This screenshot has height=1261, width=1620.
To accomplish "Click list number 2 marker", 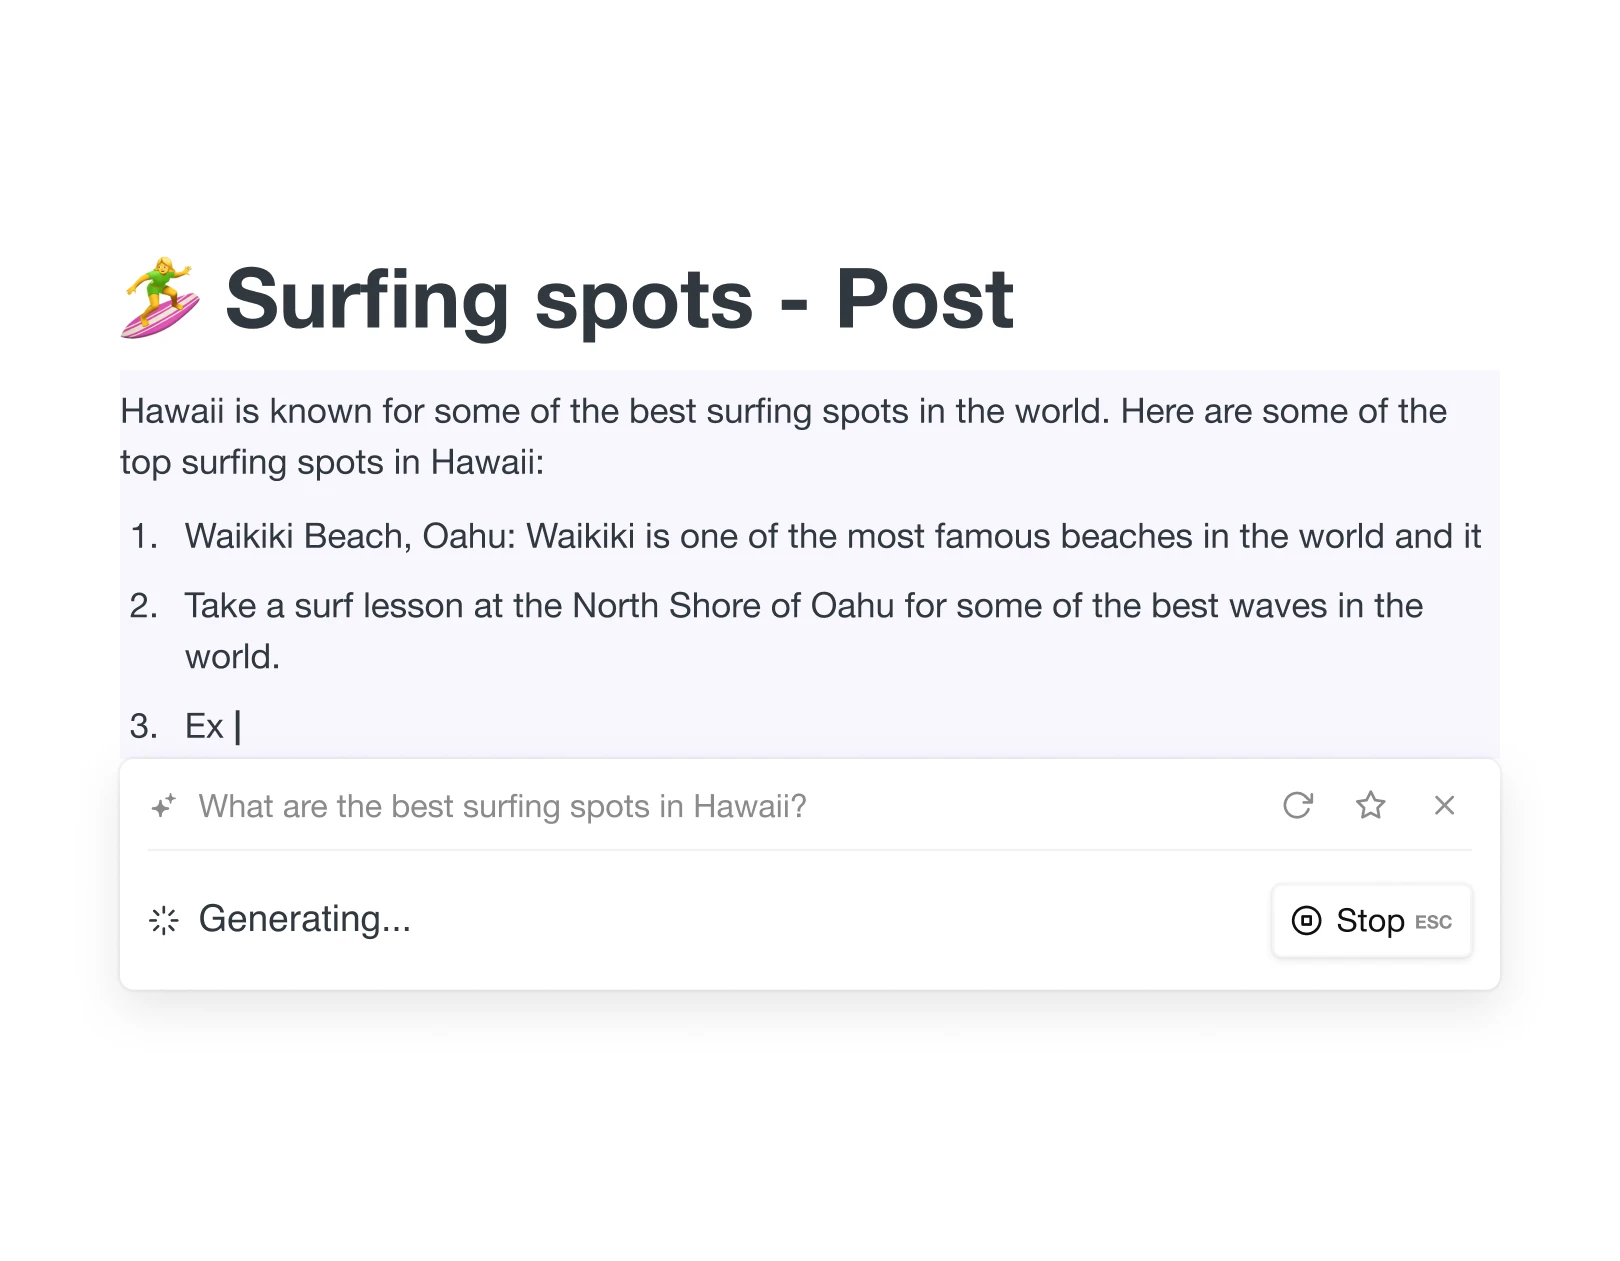I will (x=144, y=606).
